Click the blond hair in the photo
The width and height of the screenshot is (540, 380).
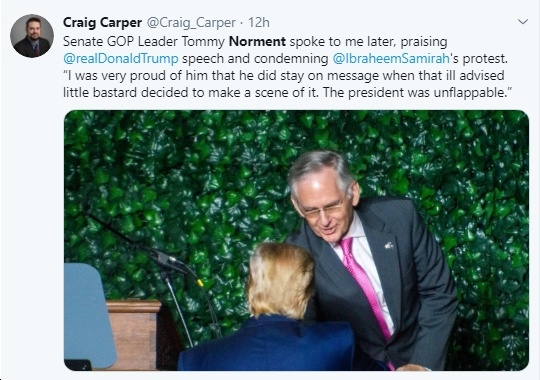(281, 279)
